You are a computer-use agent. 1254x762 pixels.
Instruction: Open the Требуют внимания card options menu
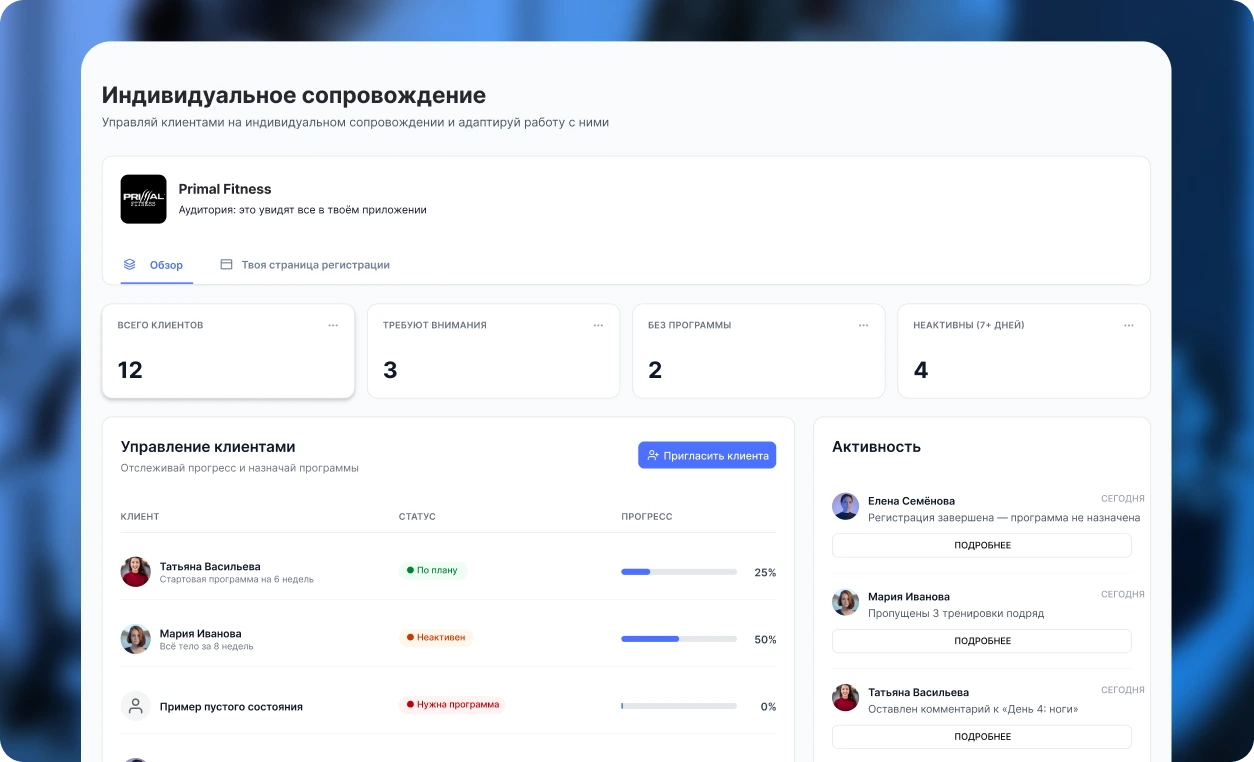click(598, 325)
